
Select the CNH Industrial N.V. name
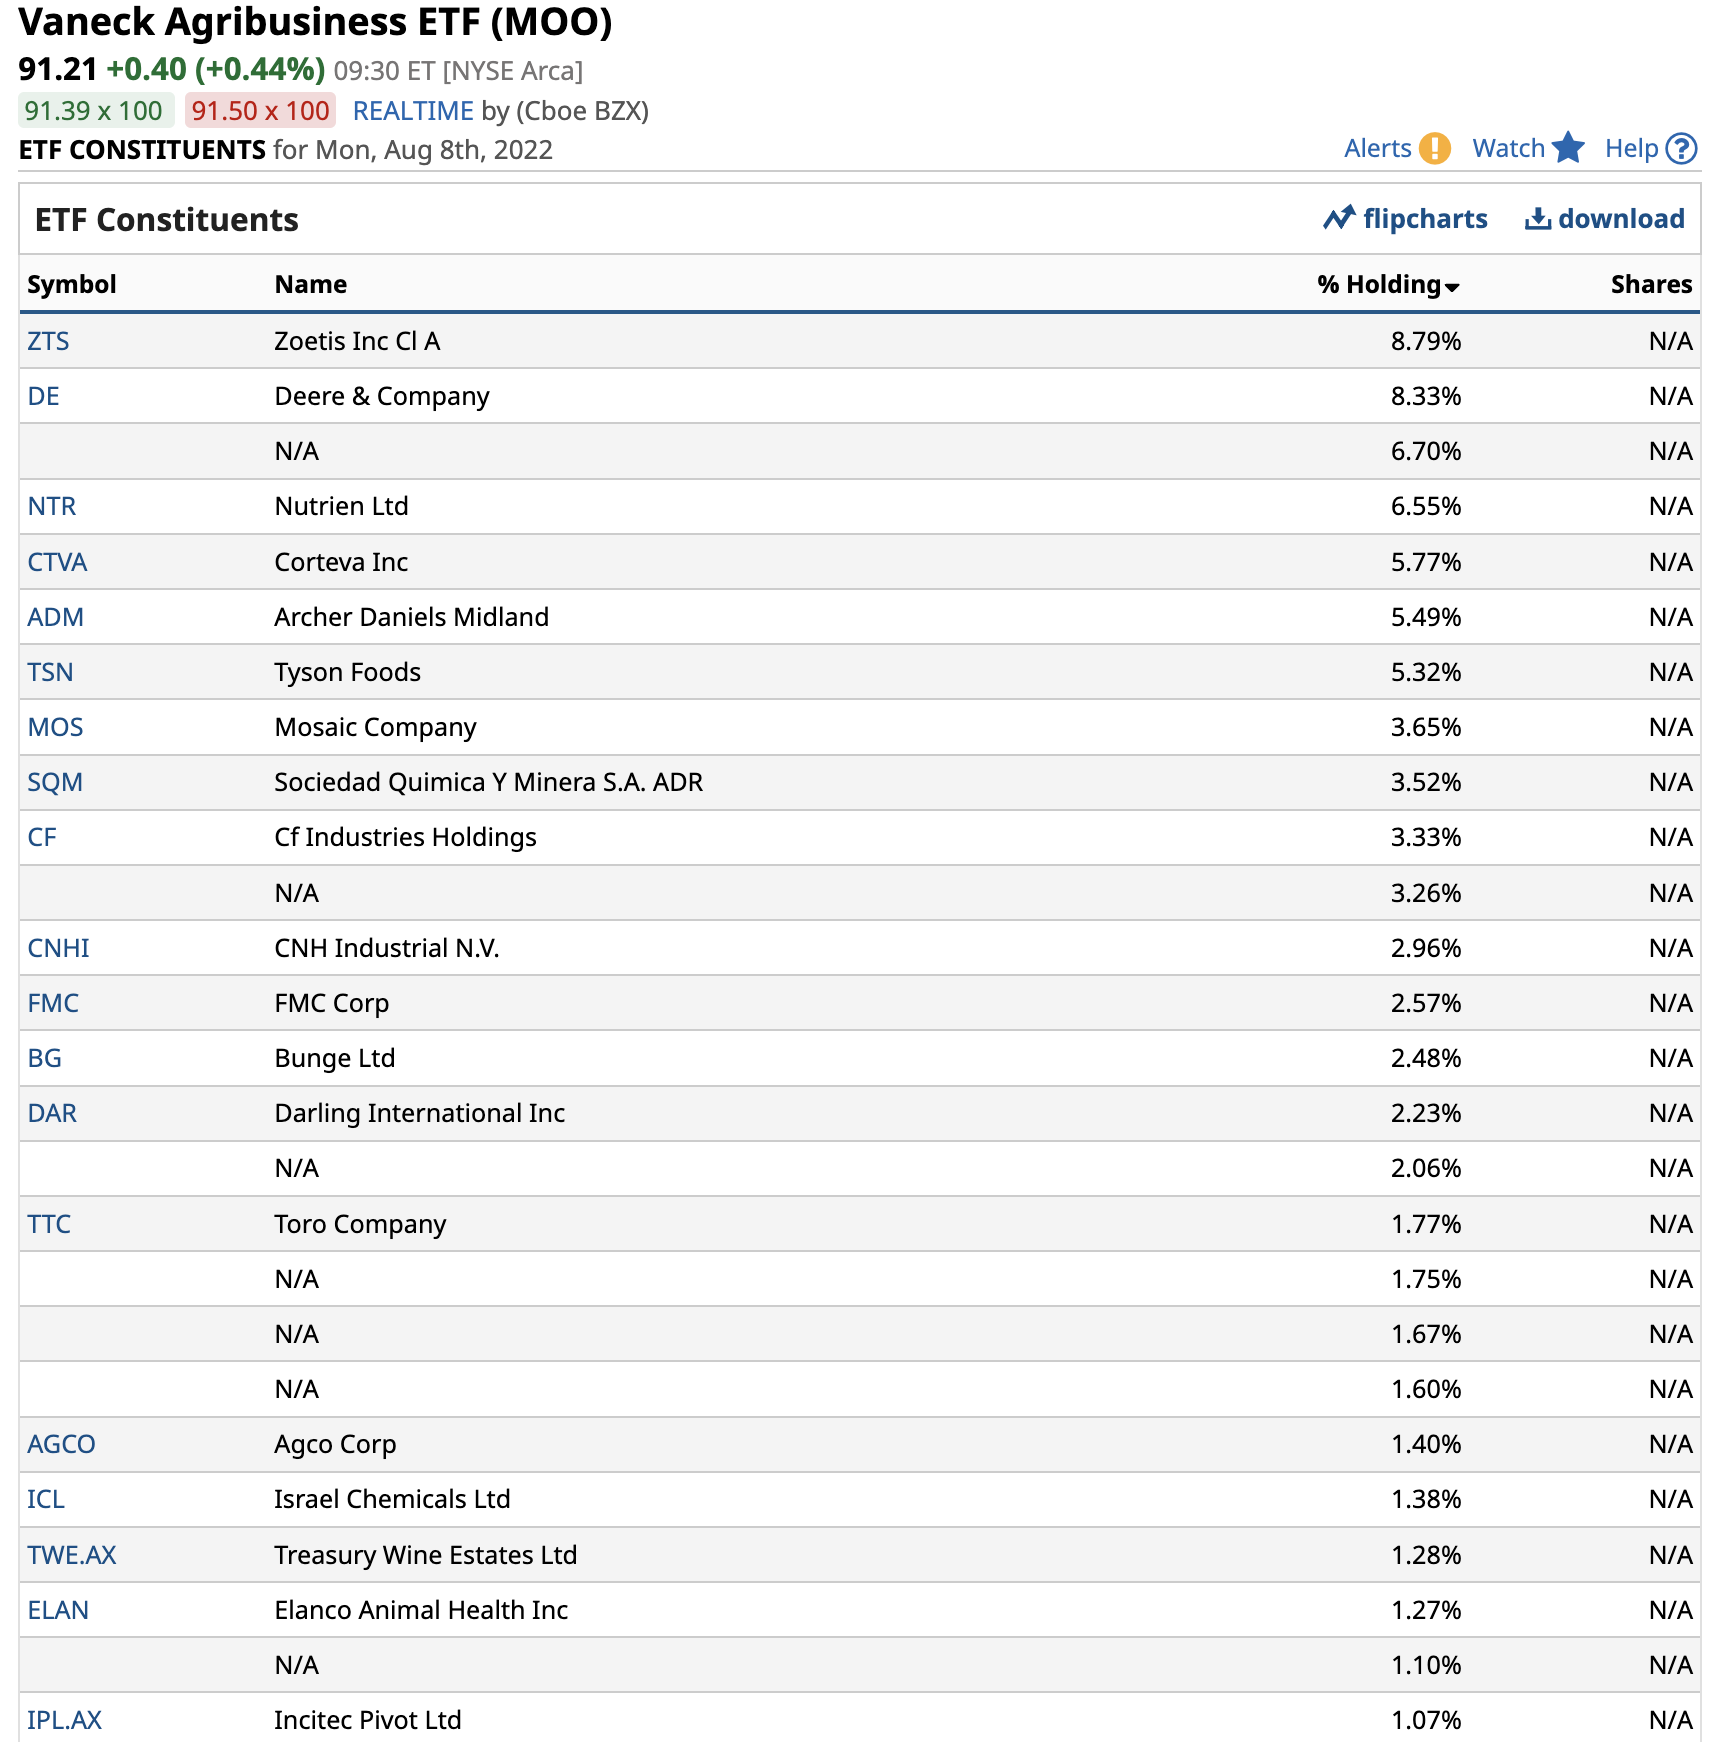[387, 948]
